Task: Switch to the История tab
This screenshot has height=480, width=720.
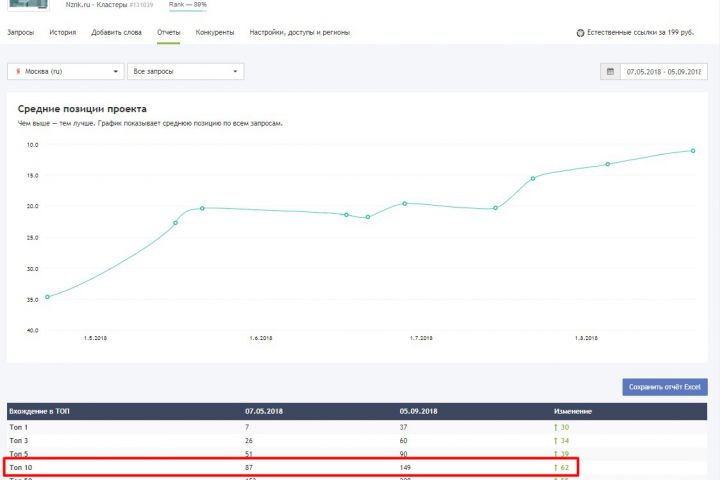Action: point(62,33)
